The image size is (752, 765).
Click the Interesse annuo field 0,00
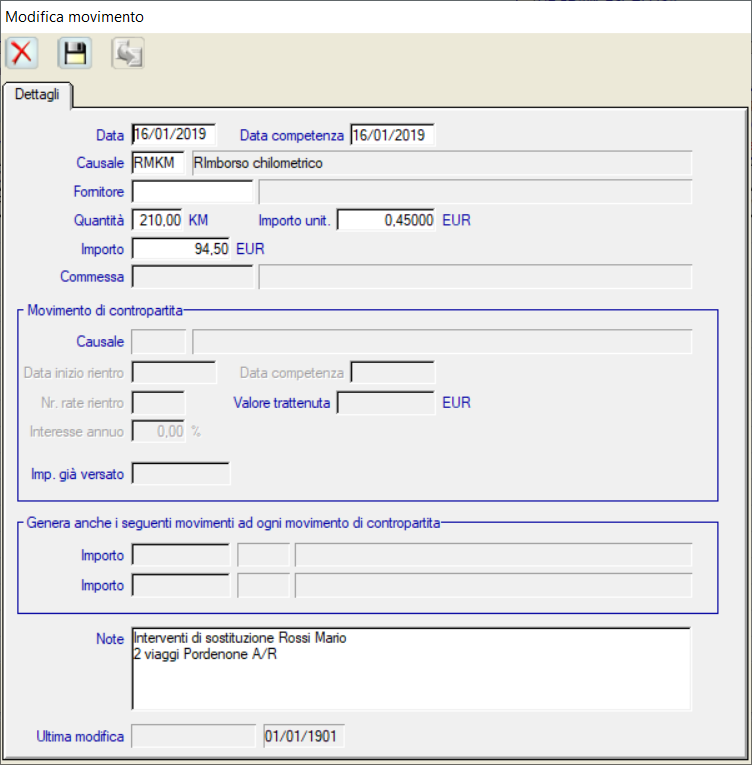coord(158,431)
